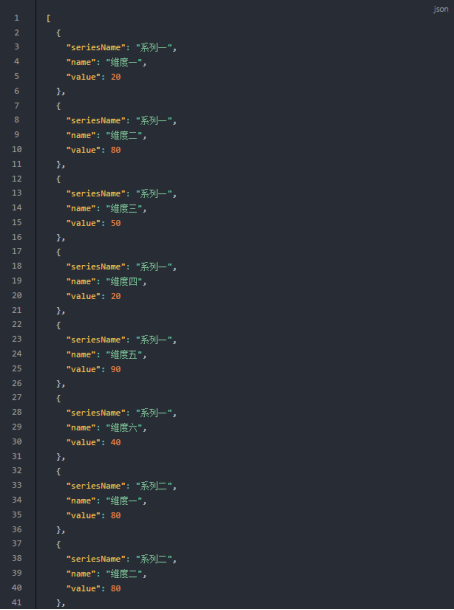Click the "value" key on line 35
This screenshot has width=454, height=610.
(x=83, y=515)
